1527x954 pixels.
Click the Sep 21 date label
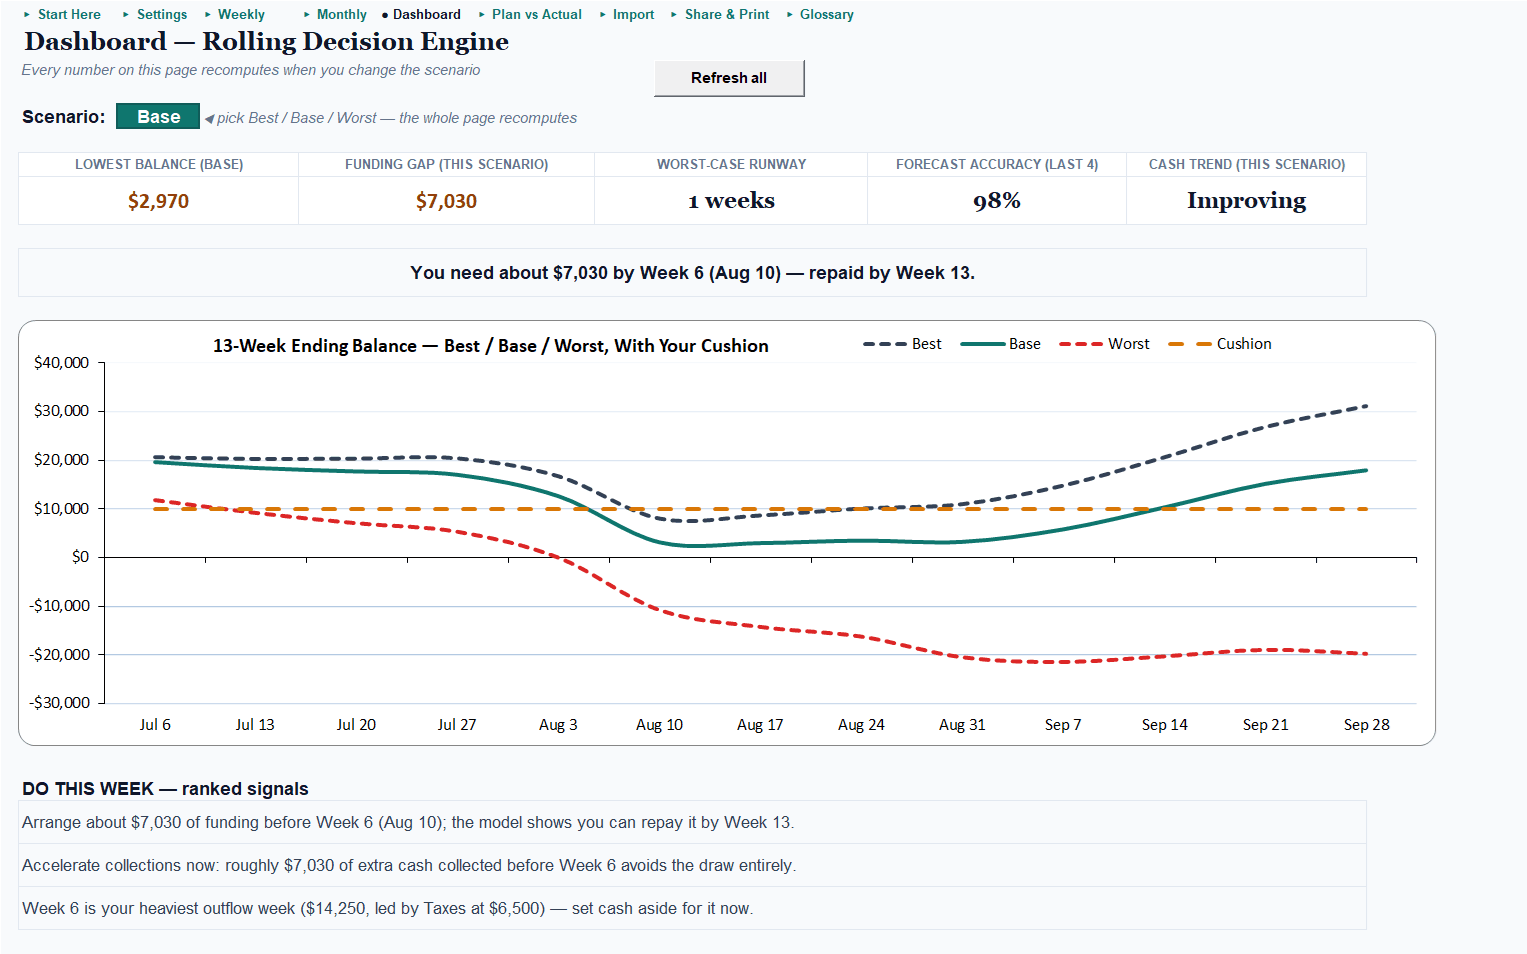tap(1266, 725)
